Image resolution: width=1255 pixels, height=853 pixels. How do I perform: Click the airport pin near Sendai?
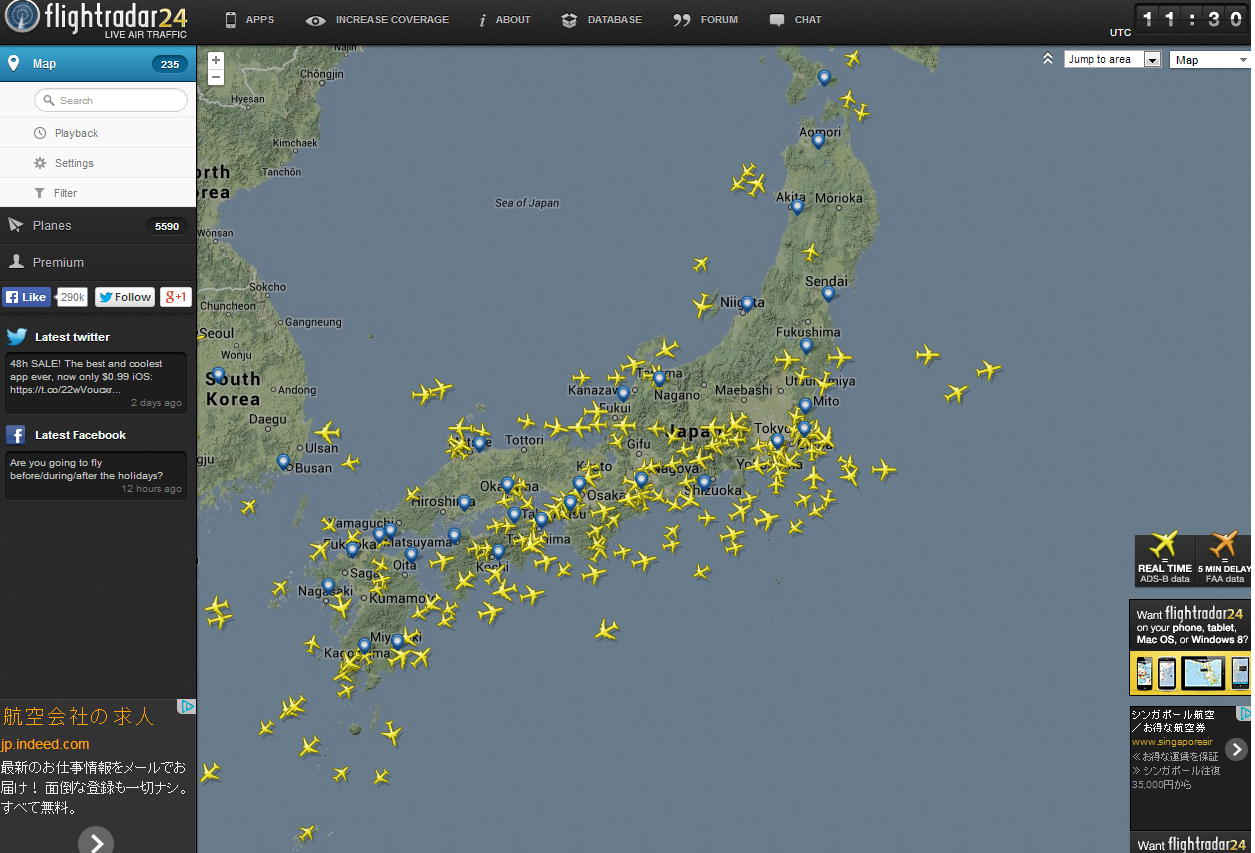point(828,293)
